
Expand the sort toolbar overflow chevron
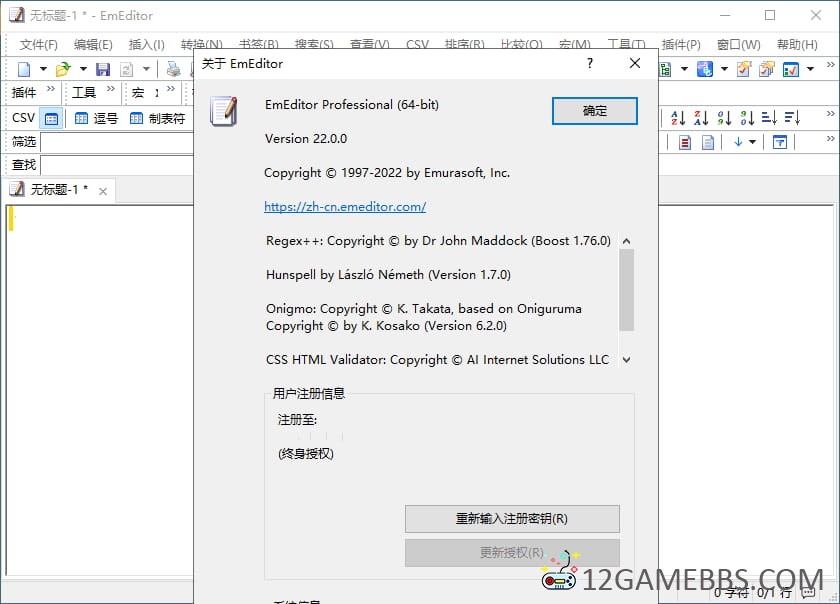coord(830,114)
